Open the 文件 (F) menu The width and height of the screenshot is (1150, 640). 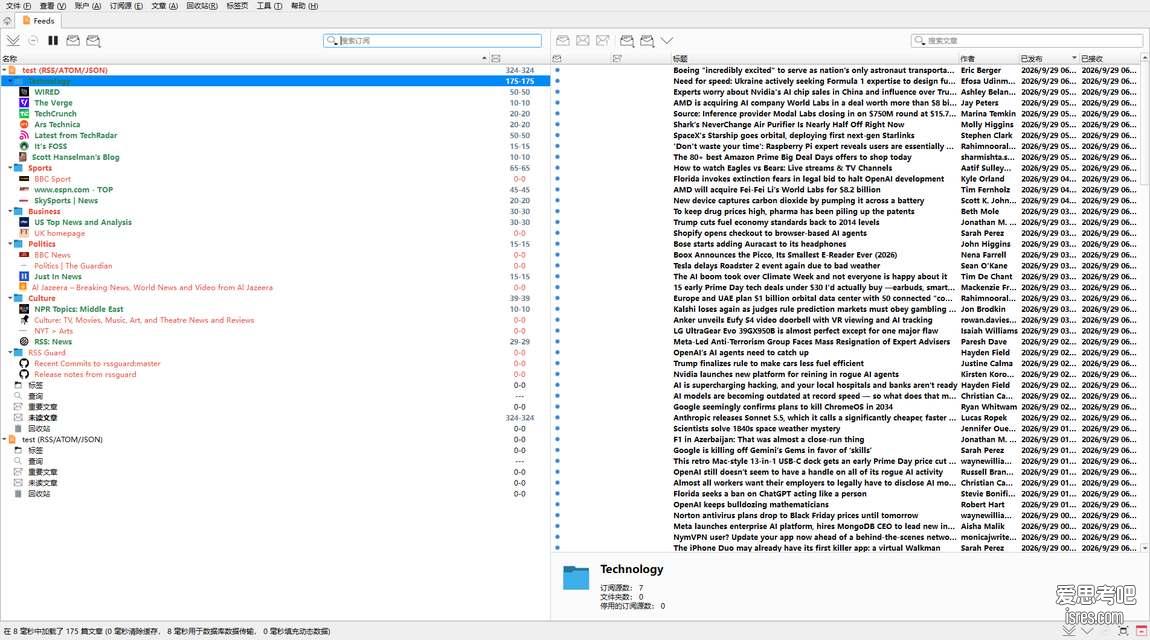(x=18, y=6)
